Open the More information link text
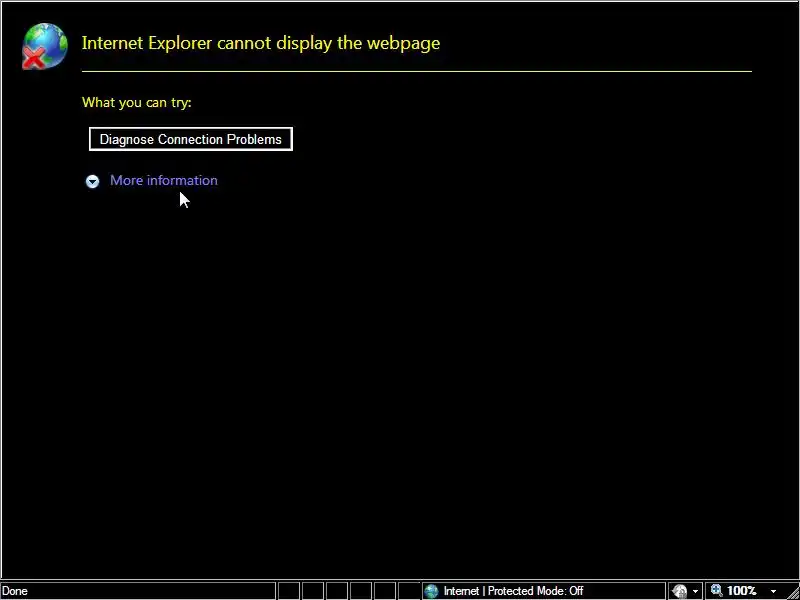The image size is (800, 600). (164, 180)
